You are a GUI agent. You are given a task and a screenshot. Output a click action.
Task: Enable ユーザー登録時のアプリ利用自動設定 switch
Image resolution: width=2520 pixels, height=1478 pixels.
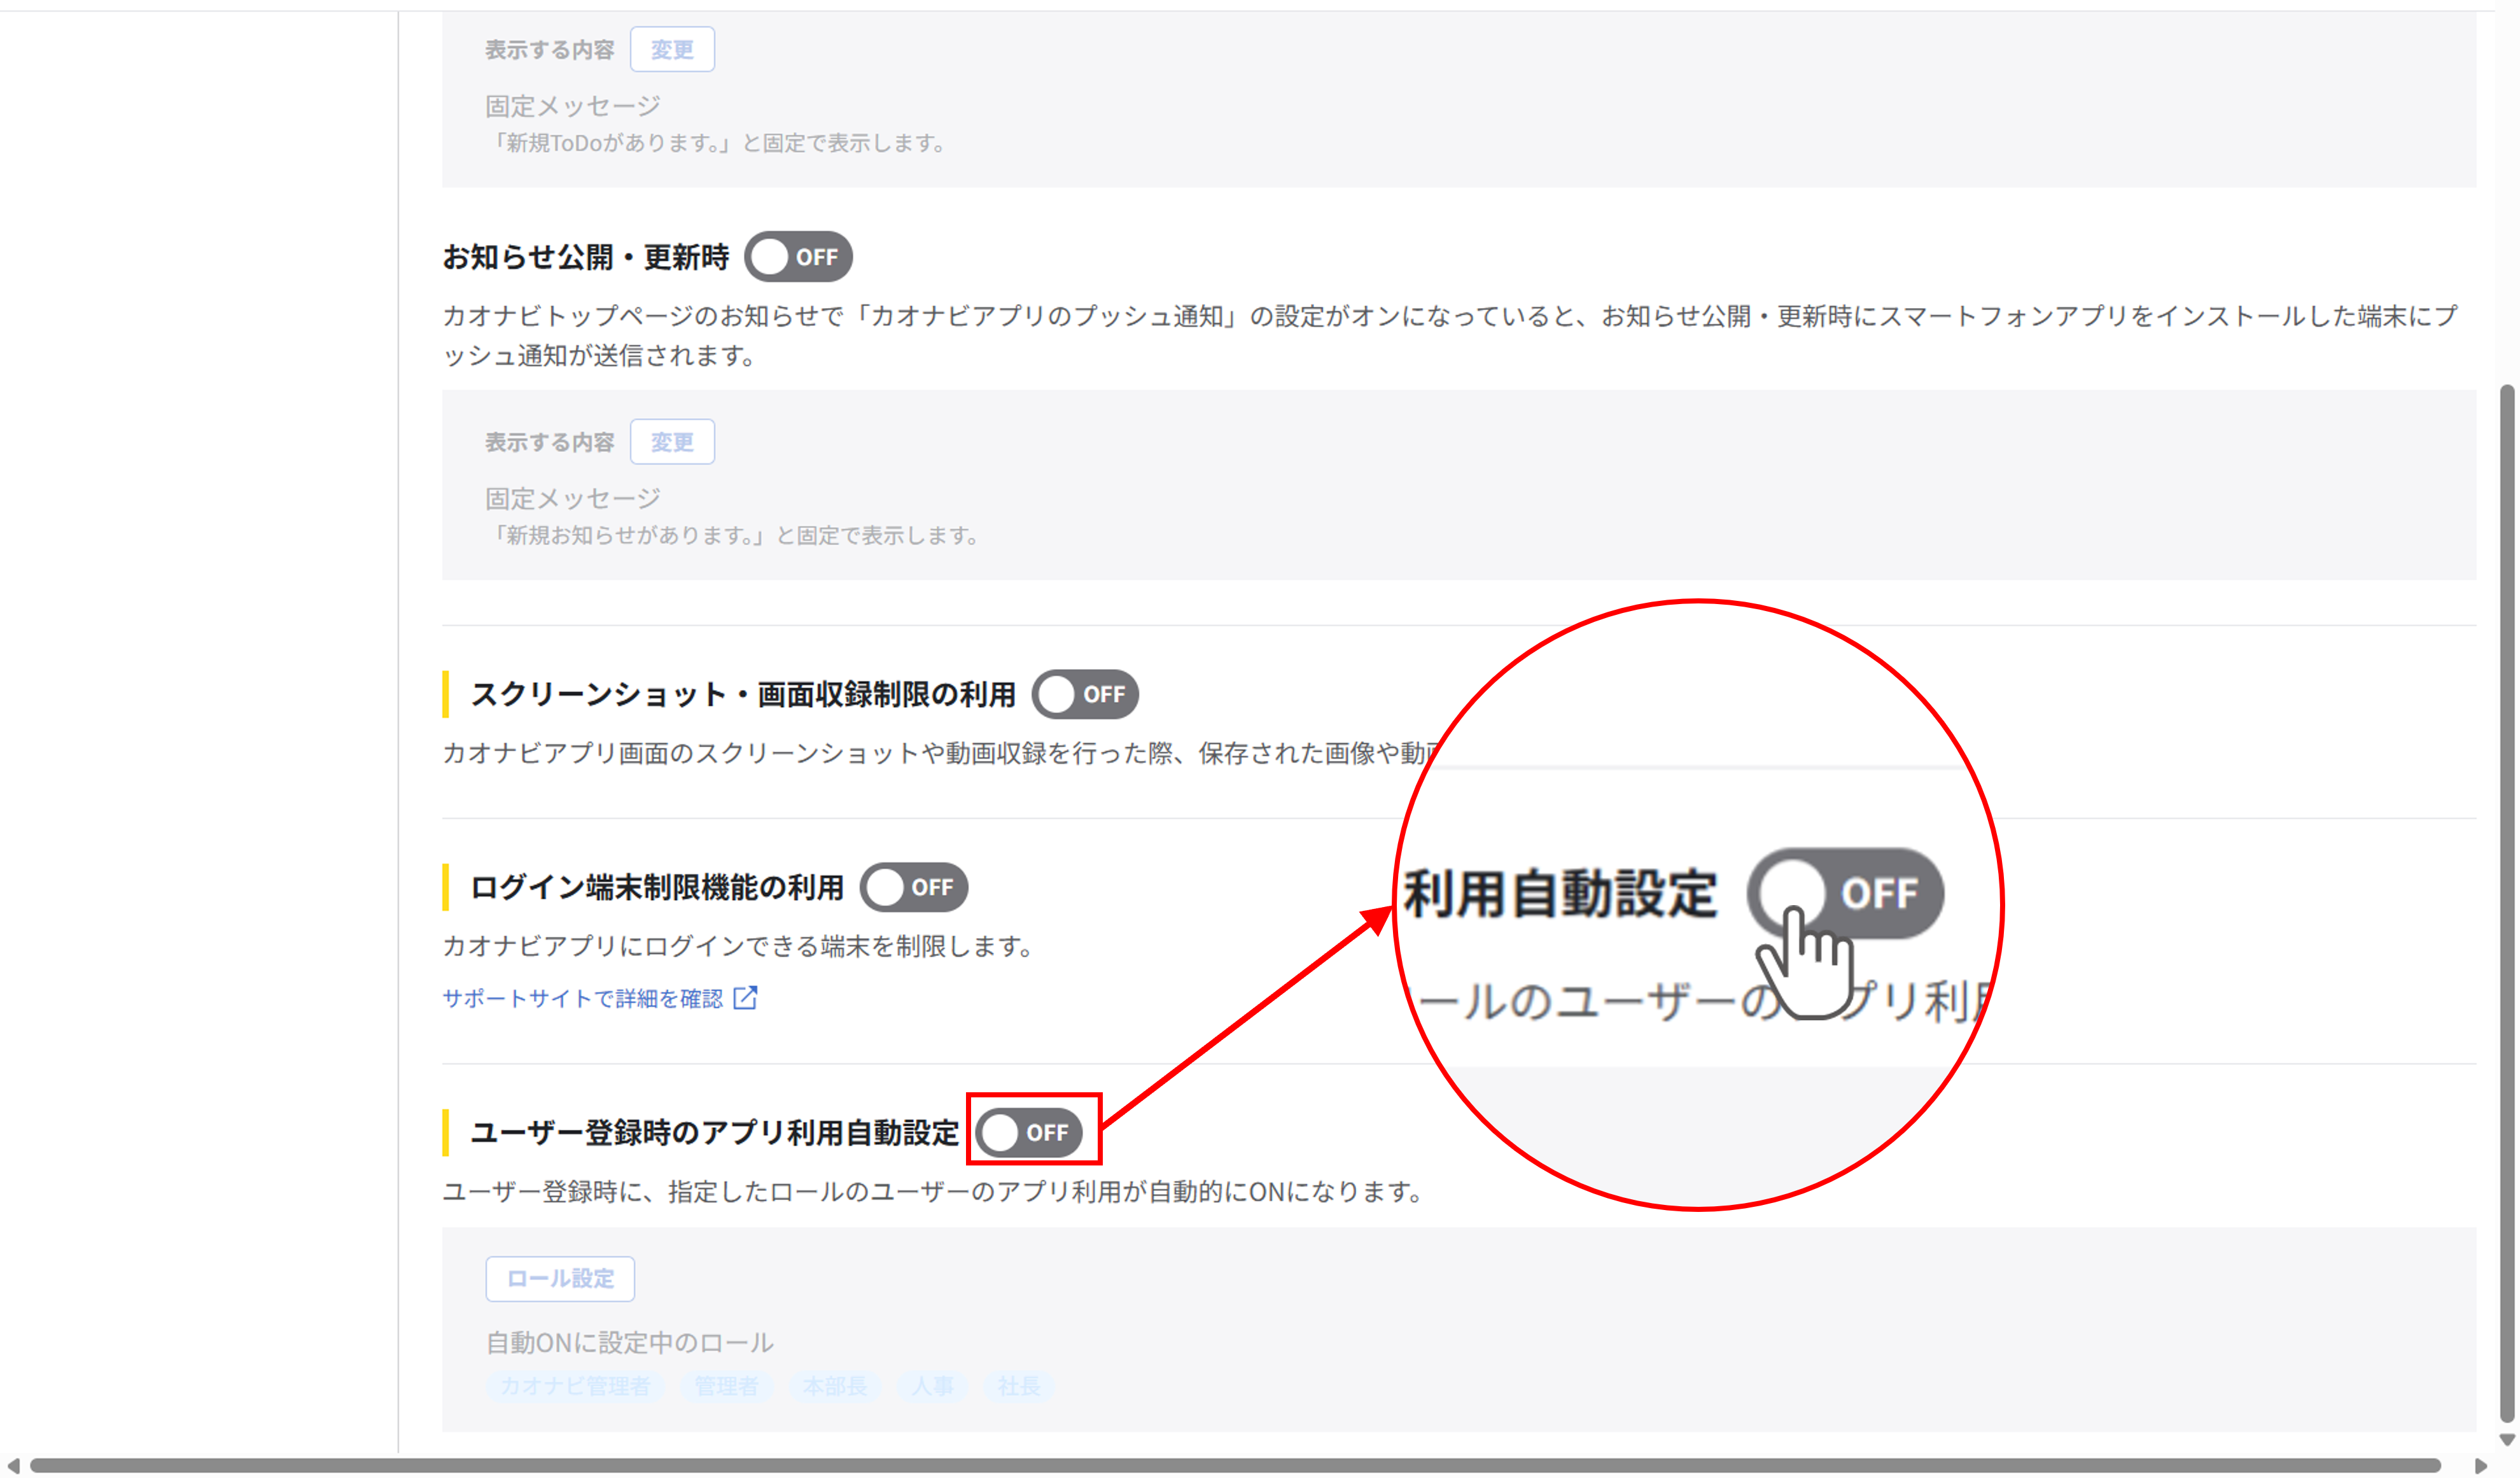pyautogui.click(x=1029, y=1132)
